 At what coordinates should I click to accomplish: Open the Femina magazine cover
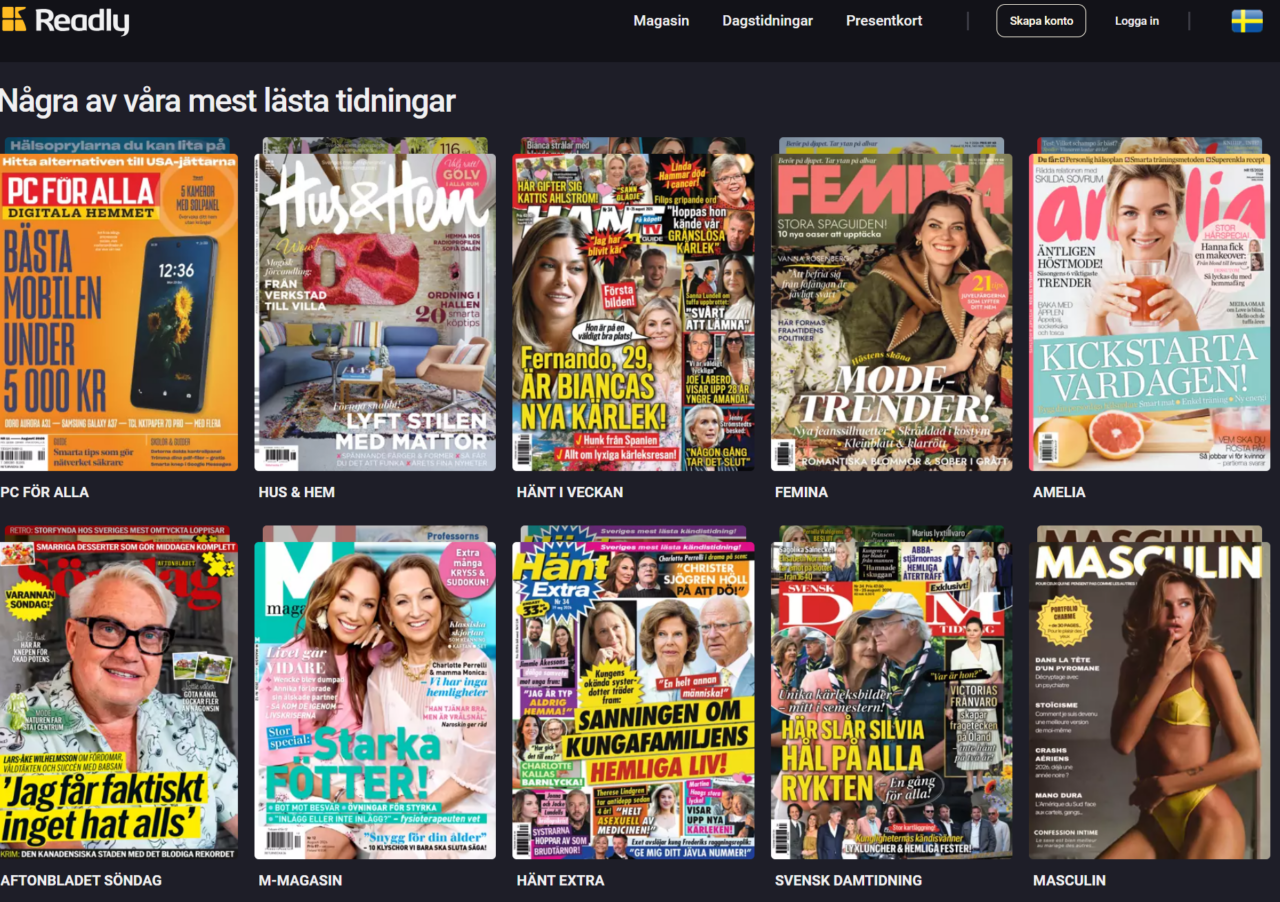tap(891, 312)
